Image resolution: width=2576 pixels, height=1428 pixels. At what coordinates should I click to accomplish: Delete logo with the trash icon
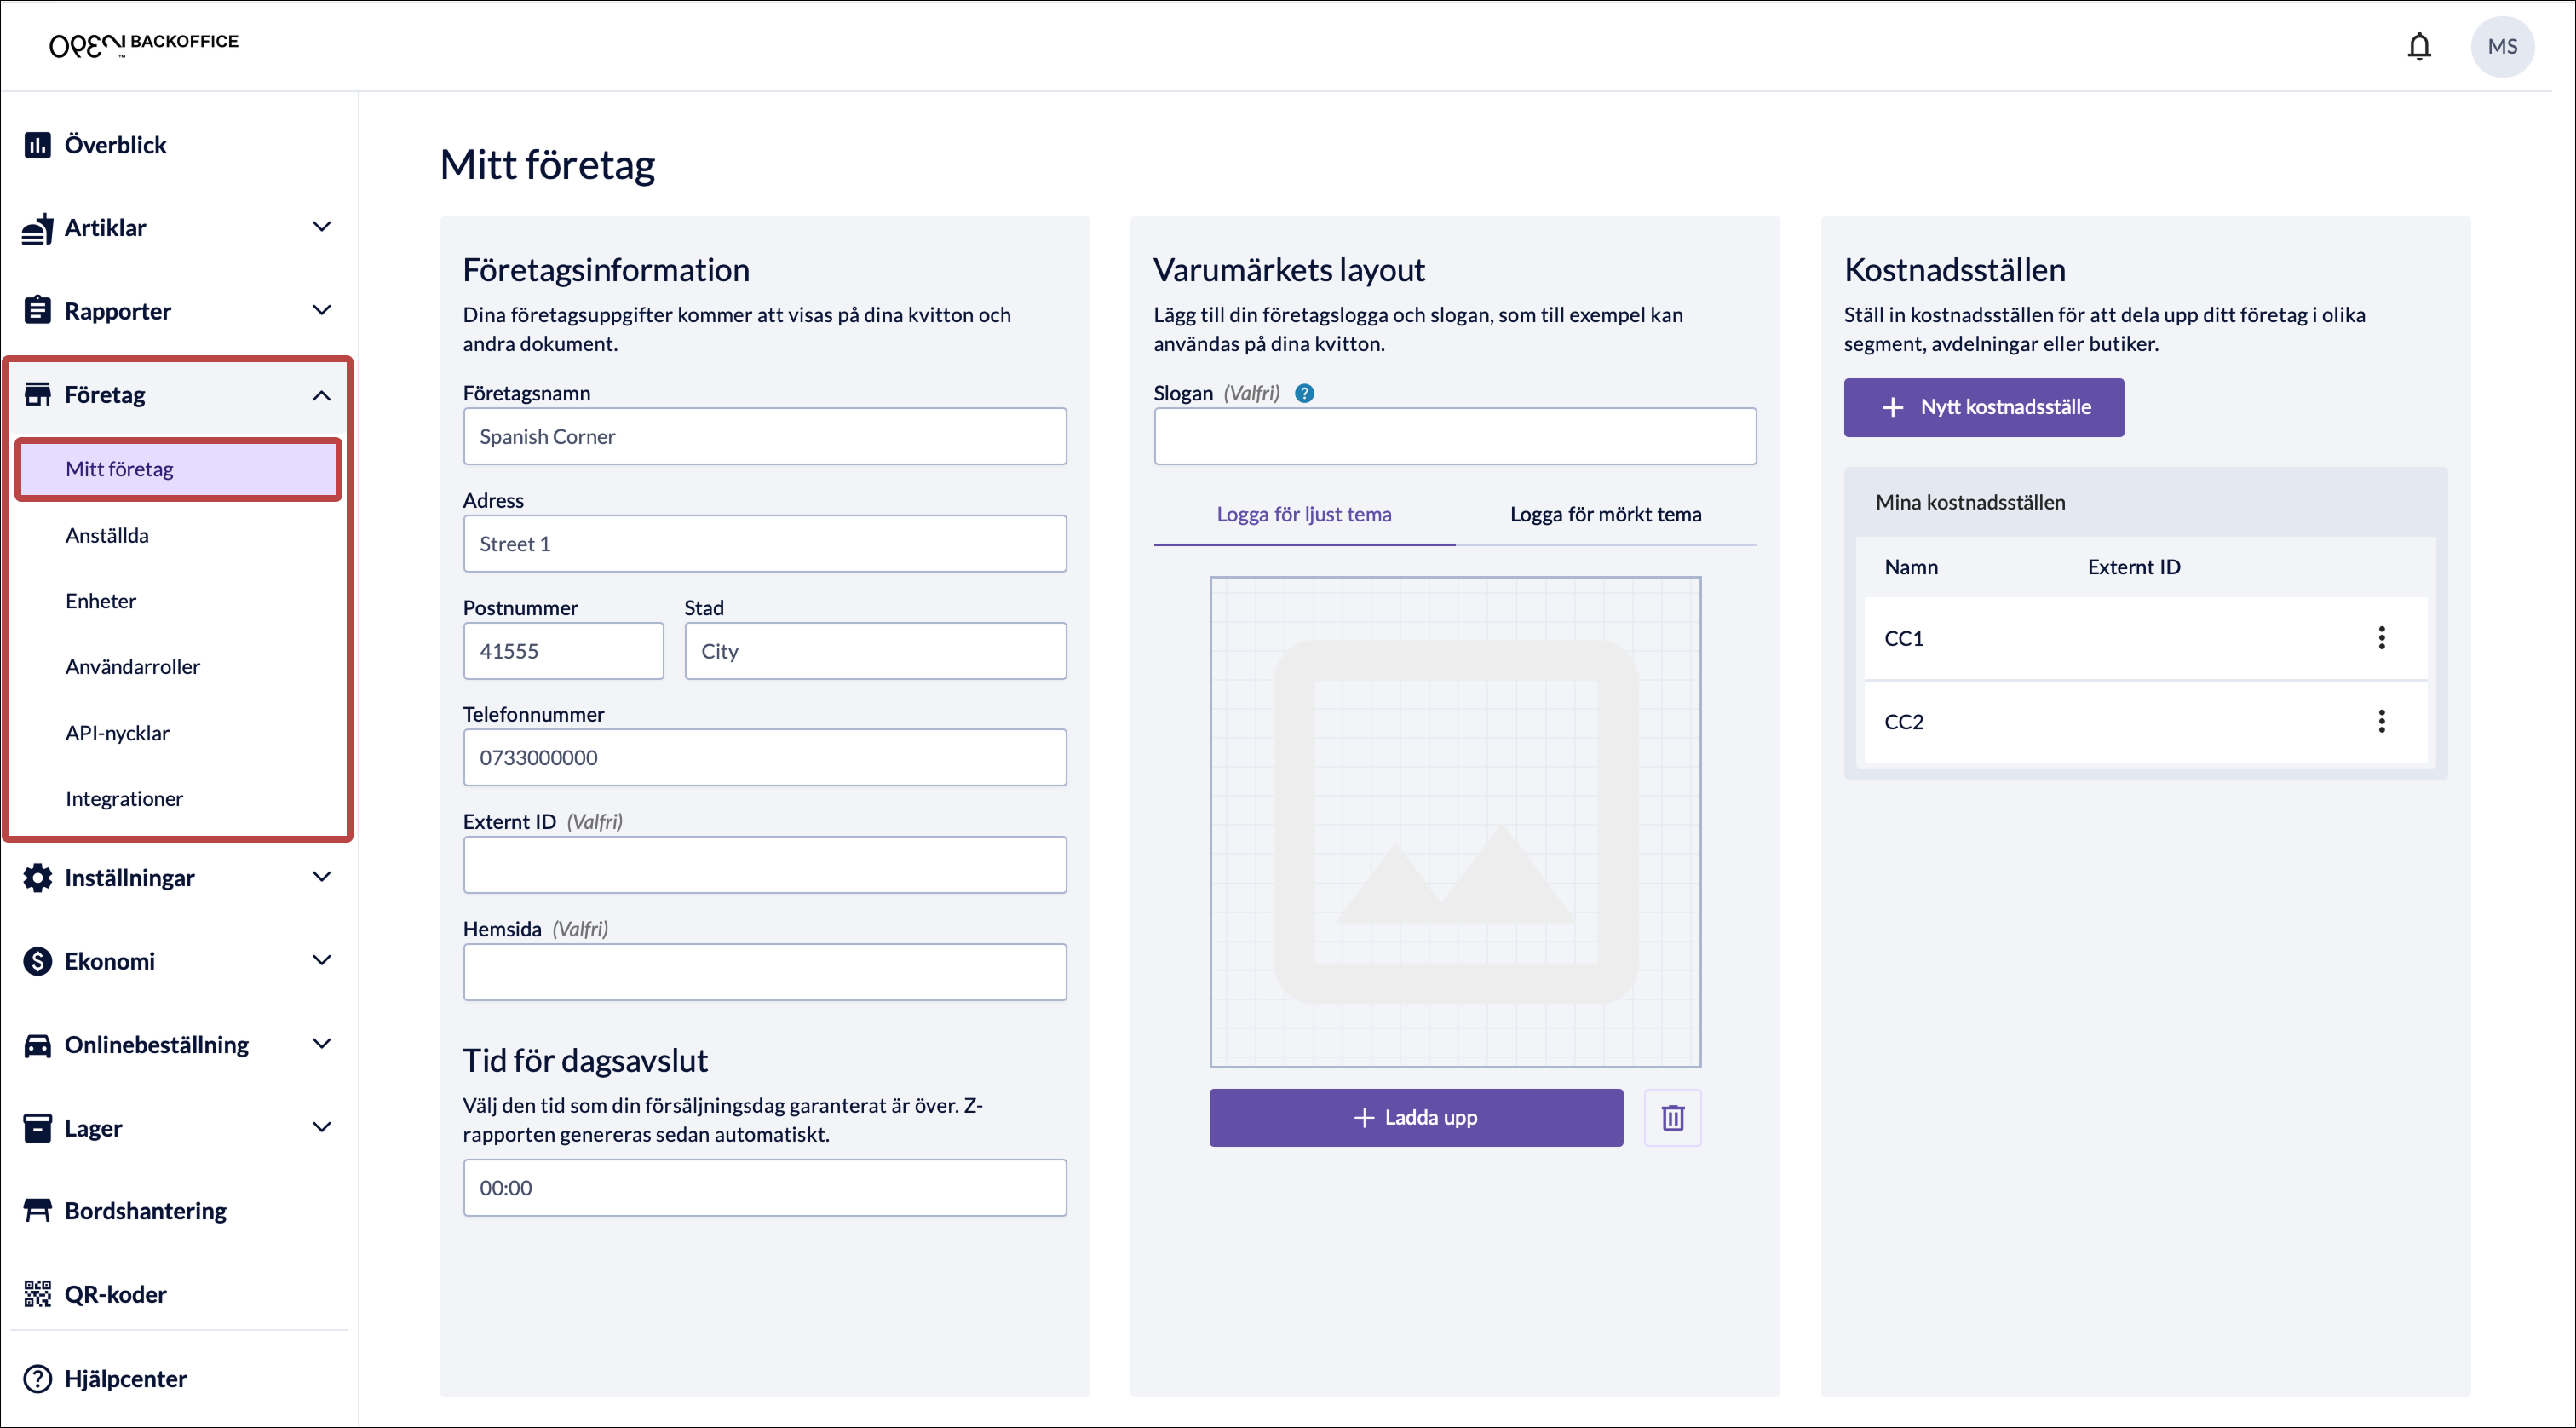pos(1672,1117)
